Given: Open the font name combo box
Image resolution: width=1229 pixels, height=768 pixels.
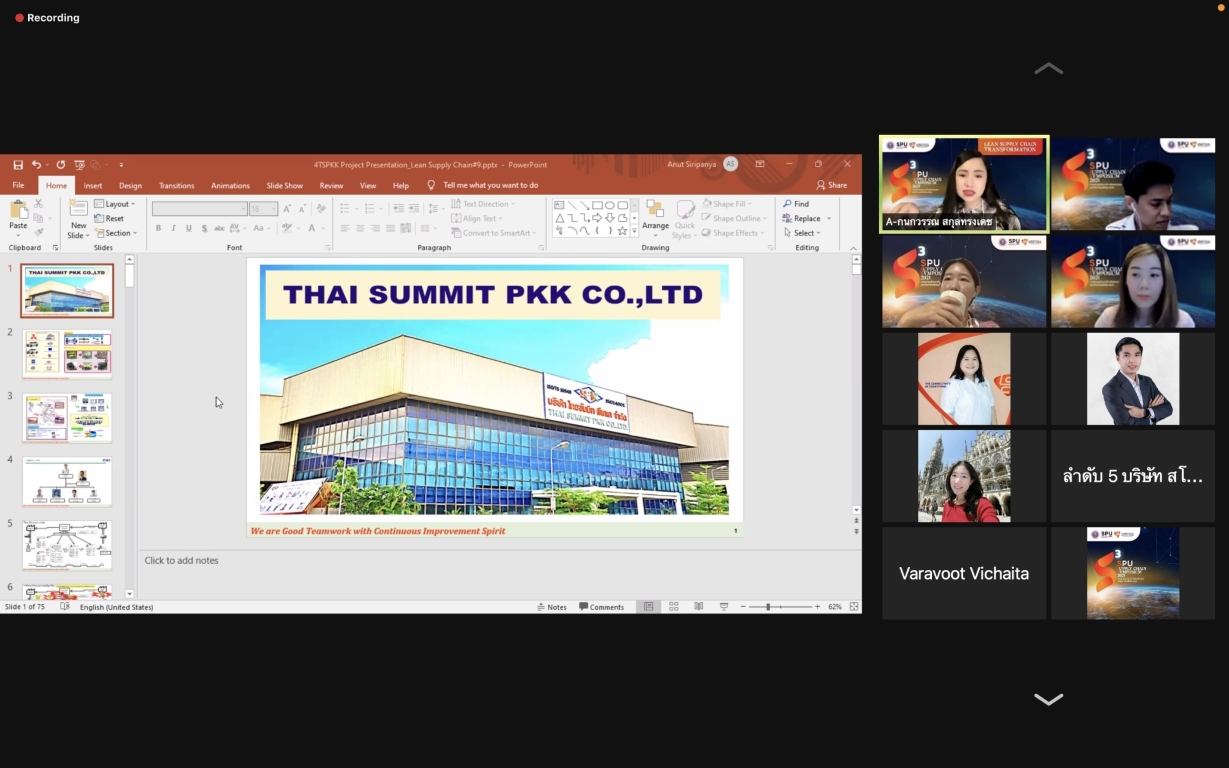Looking at the screenshot, I should tap(200, 209).
